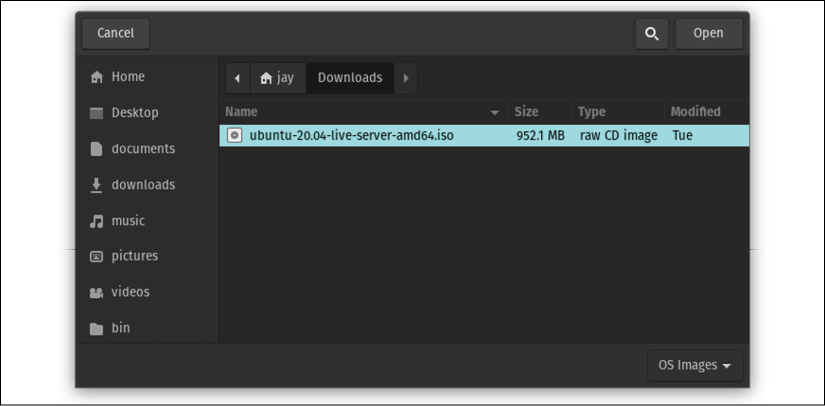Click the 952.1 MB size cell

[x=540, y=136]
